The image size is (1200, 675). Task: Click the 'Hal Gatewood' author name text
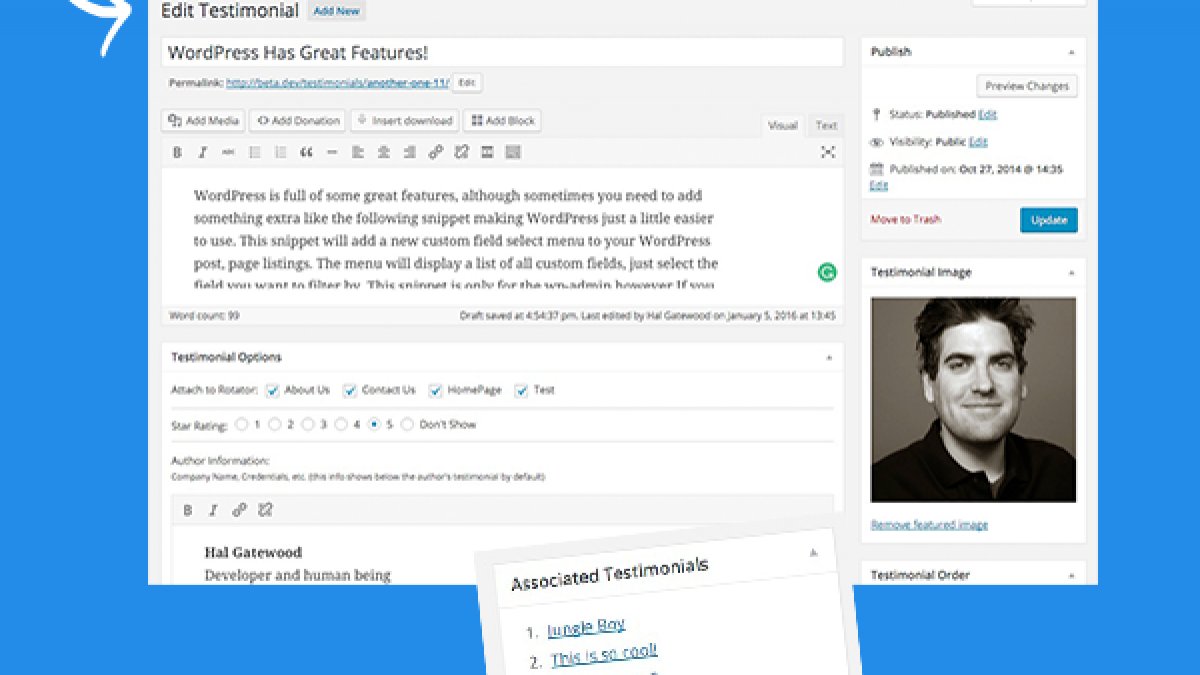[253, 552]
